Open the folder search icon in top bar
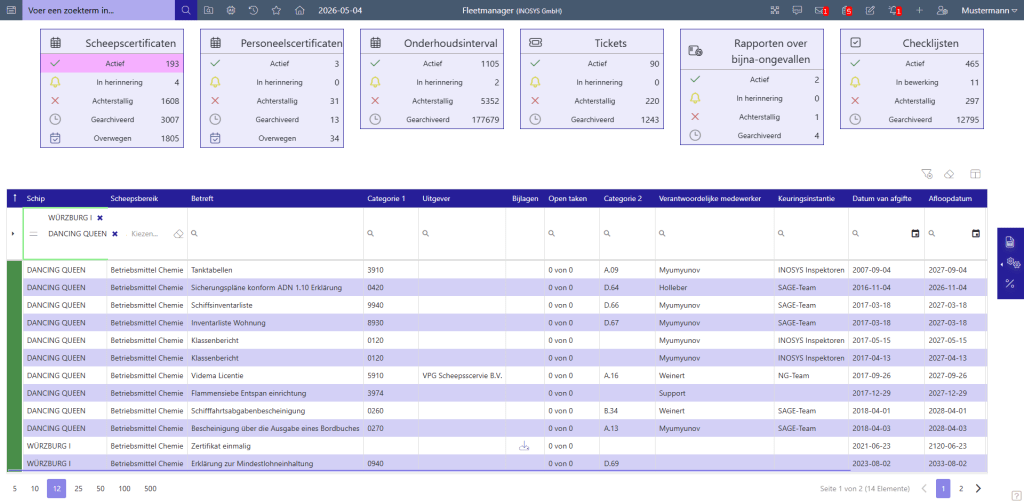This screenshot has width=1024, height=504. [x=208, y=10]
